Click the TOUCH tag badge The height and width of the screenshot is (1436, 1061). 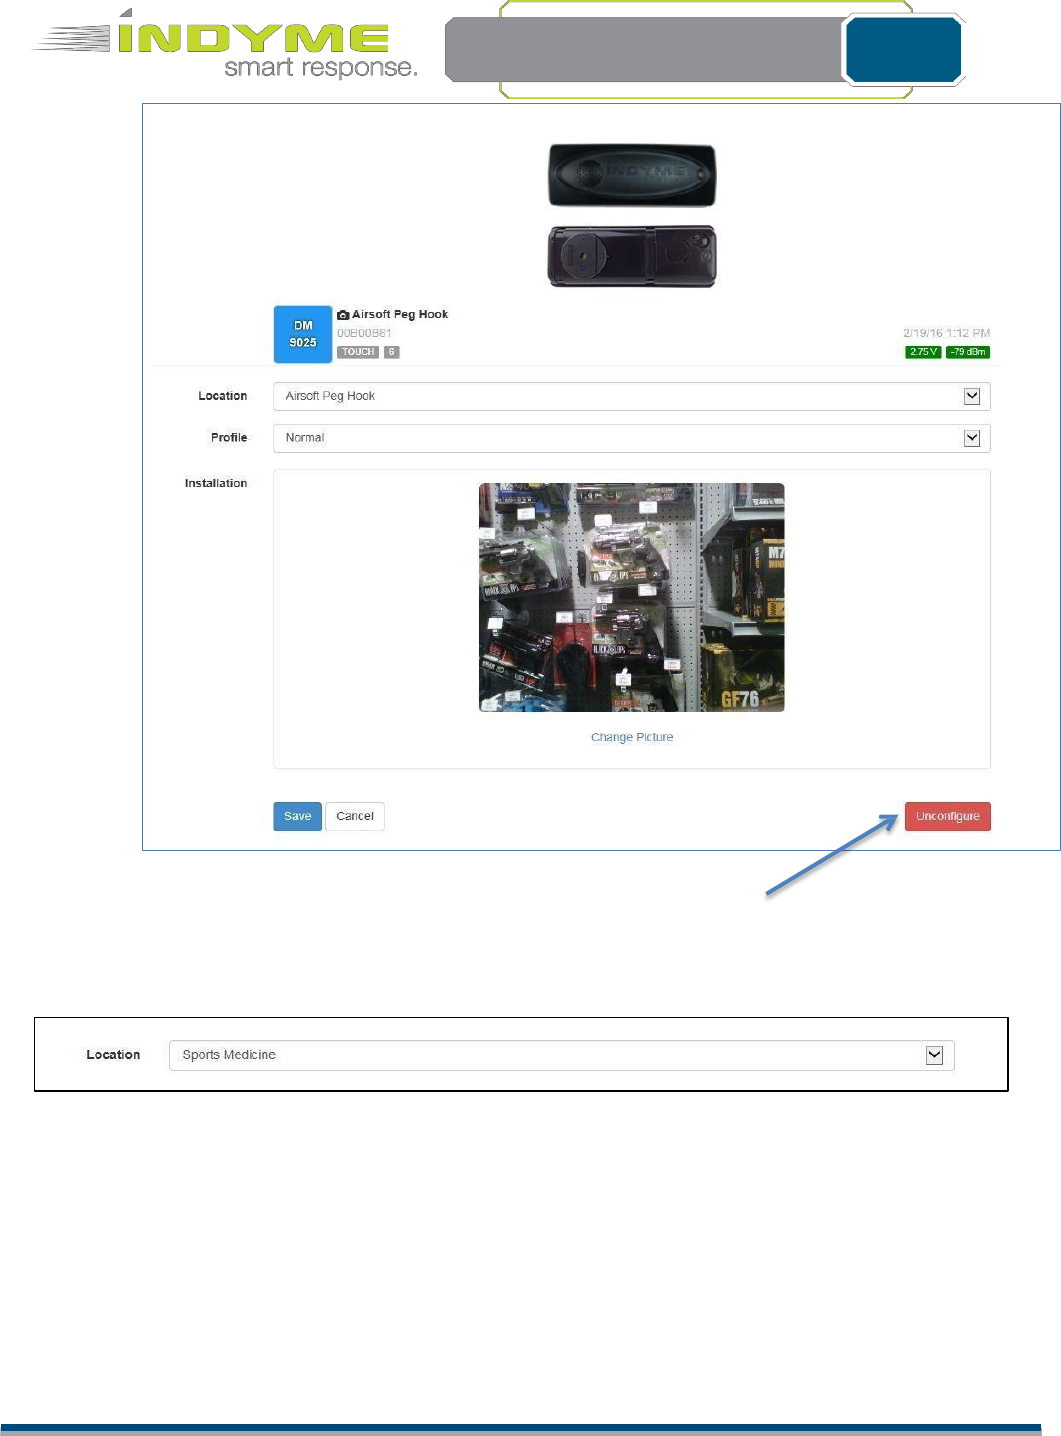(358, 352)
